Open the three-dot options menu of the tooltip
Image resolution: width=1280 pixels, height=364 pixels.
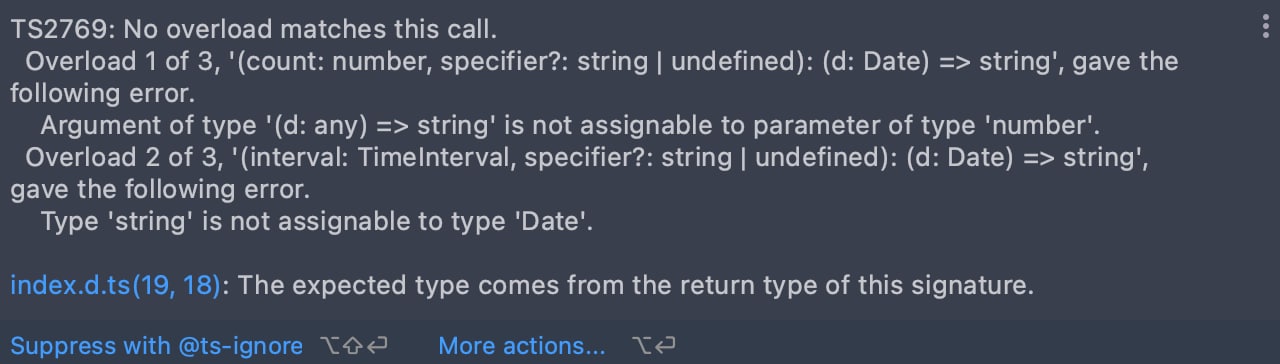1267,29
